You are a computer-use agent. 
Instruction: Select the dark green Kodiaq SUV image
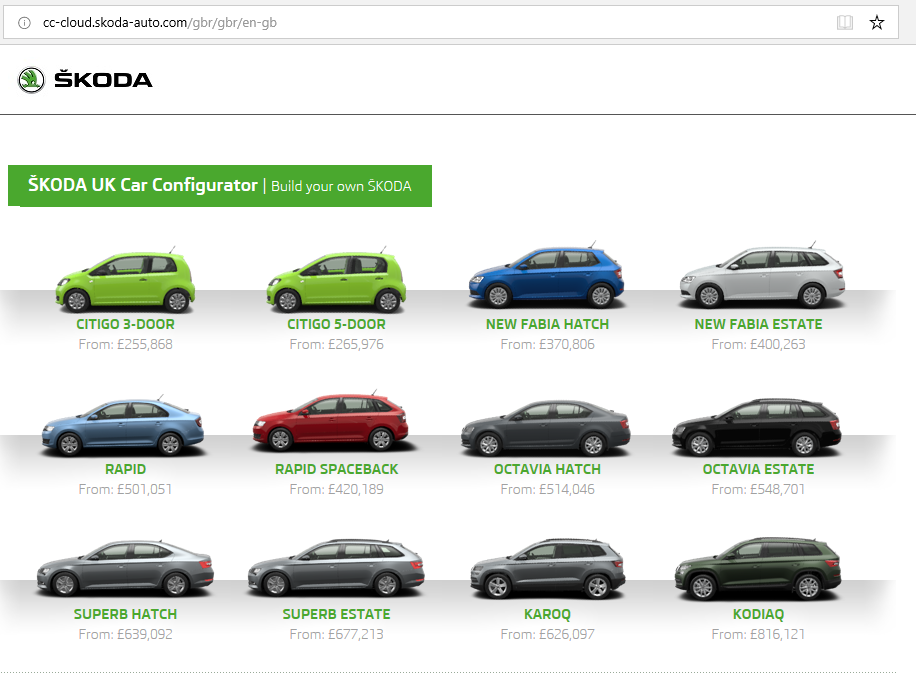pyautogui.click(x=758, y=568)
